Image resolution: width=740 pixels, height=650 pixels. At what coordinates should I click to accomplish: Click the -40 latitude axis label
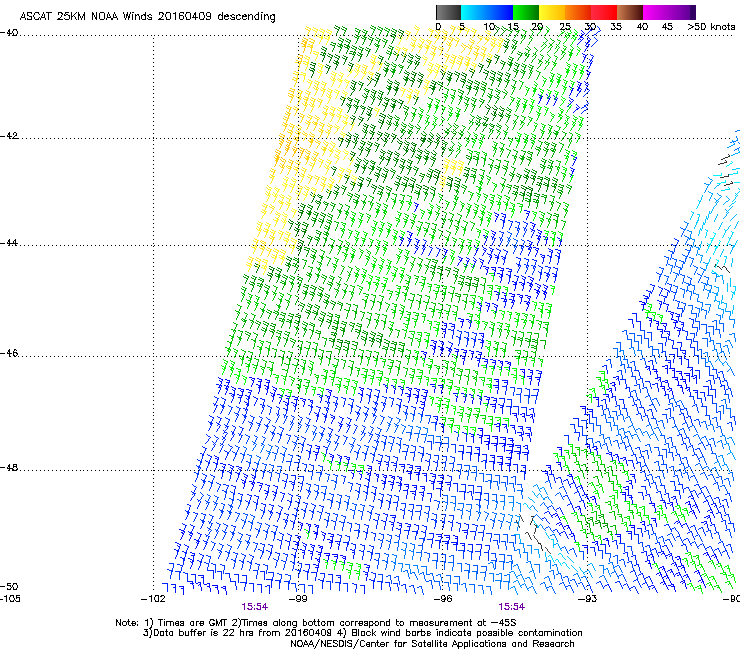coord(9,33)
